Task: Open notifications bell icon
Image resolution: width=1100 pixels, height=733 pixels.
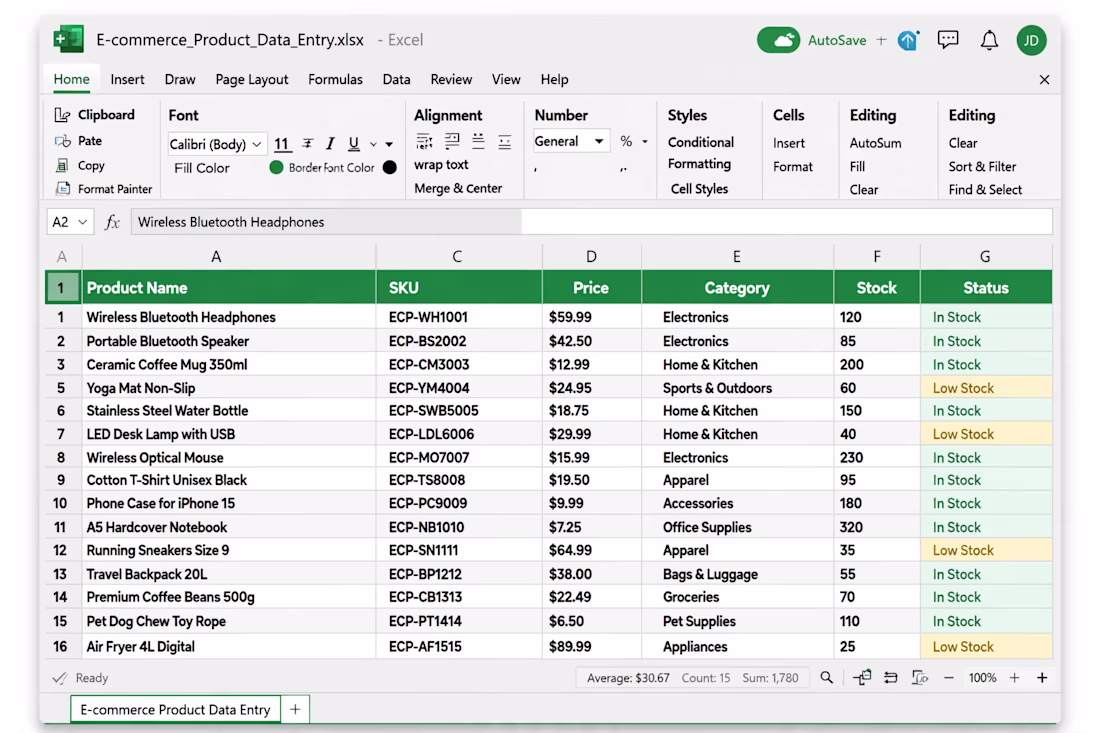Action: 989,40
